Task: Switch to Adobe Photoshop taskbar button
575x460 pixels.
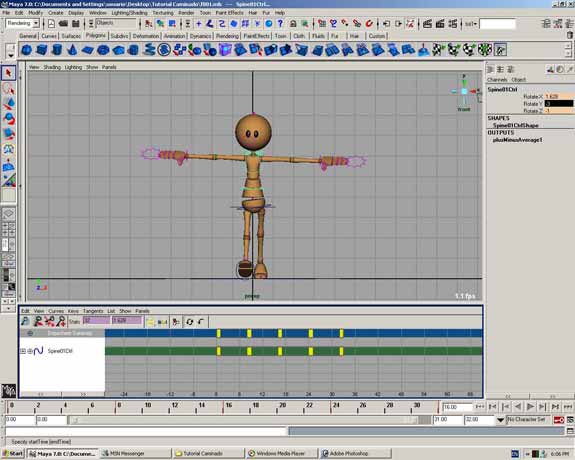Action: point(354,453)
